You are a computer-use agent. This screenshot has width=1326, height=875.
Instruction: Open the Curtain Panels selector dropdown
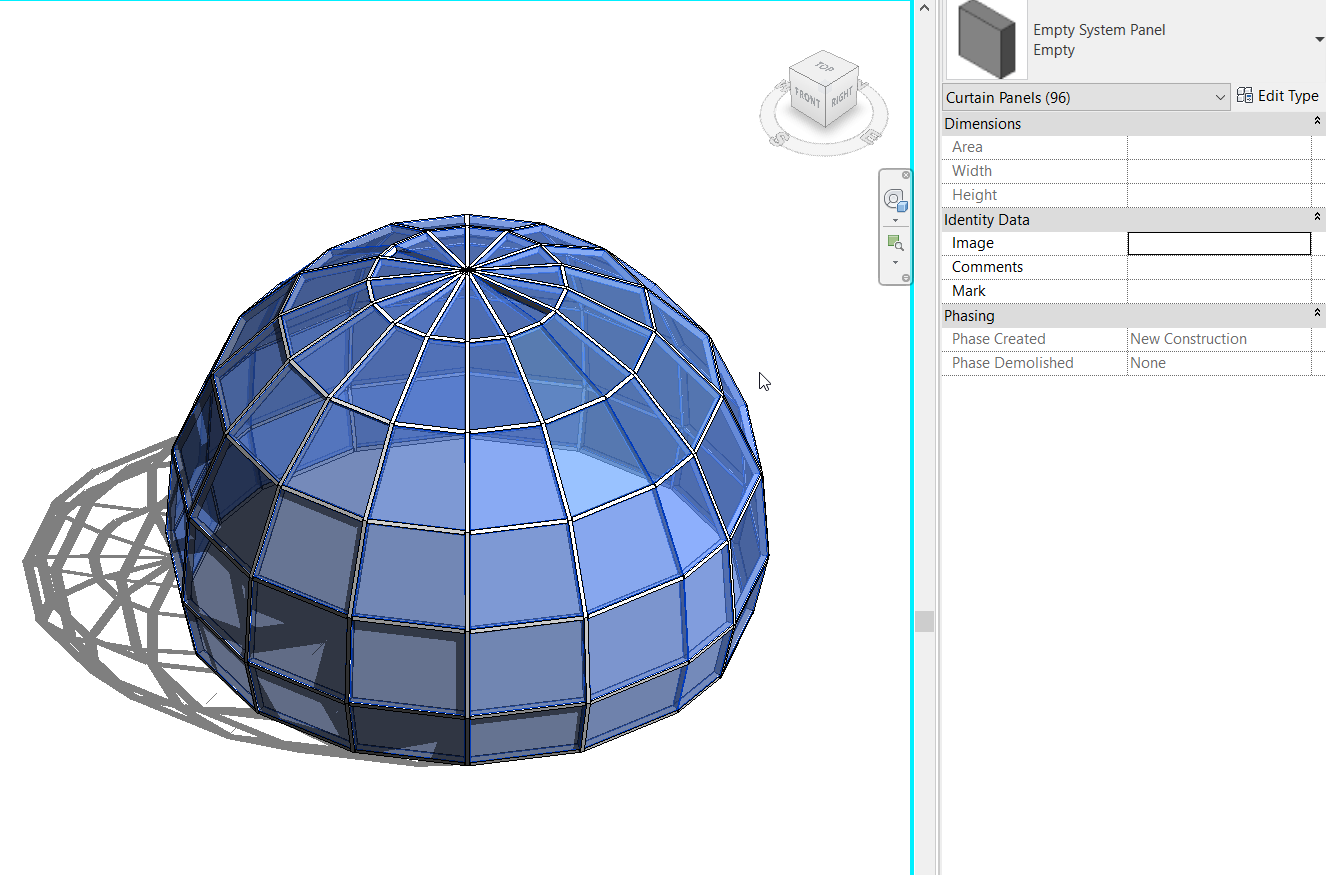coord(1220,97)
